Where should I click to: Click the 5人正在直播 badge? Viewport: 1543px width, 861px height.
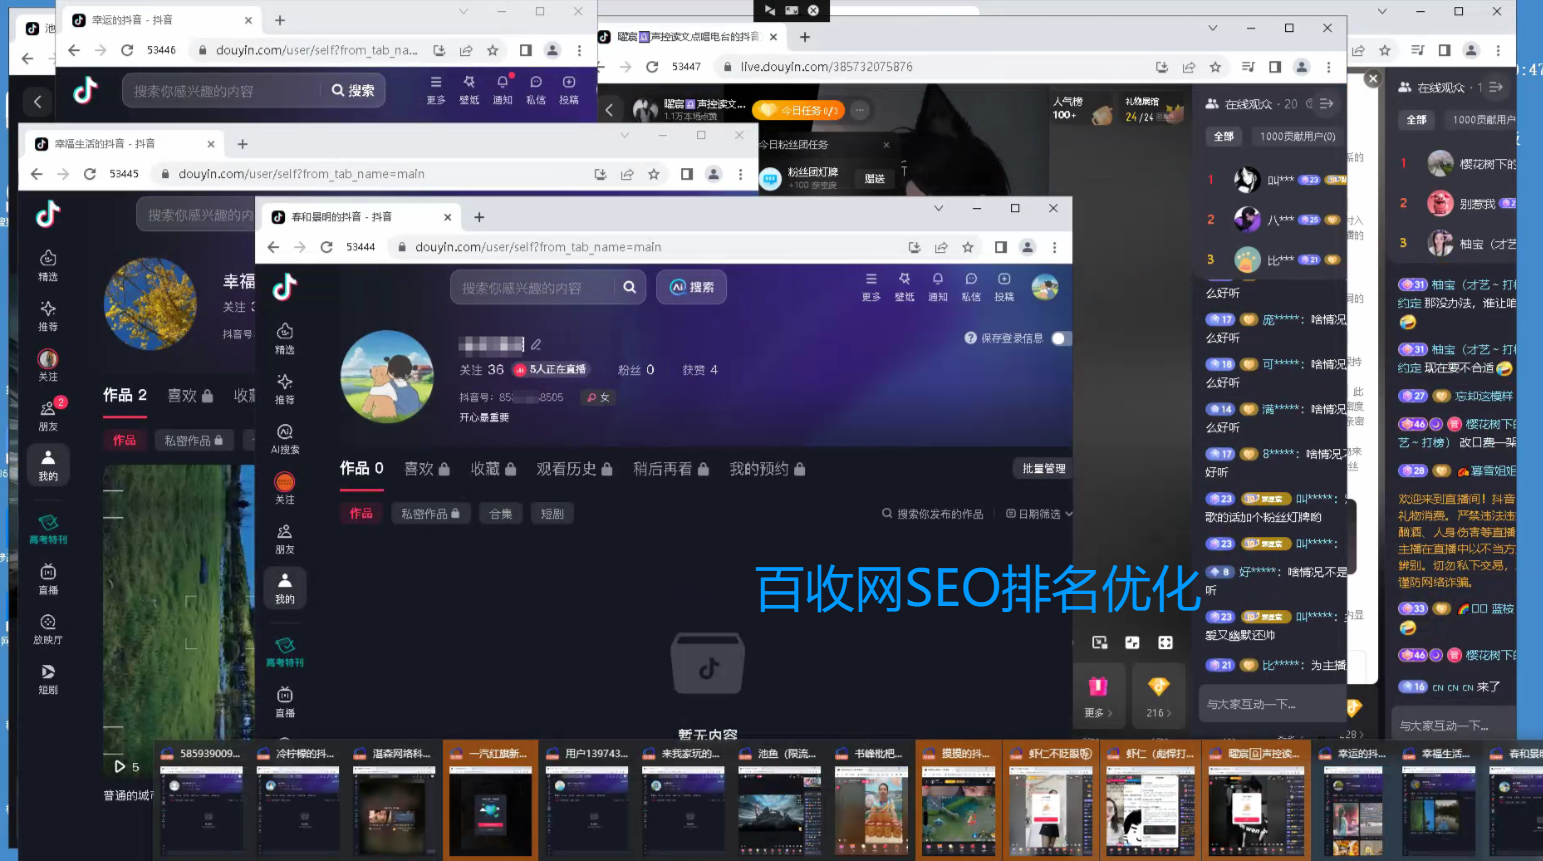tap(551, 369)
